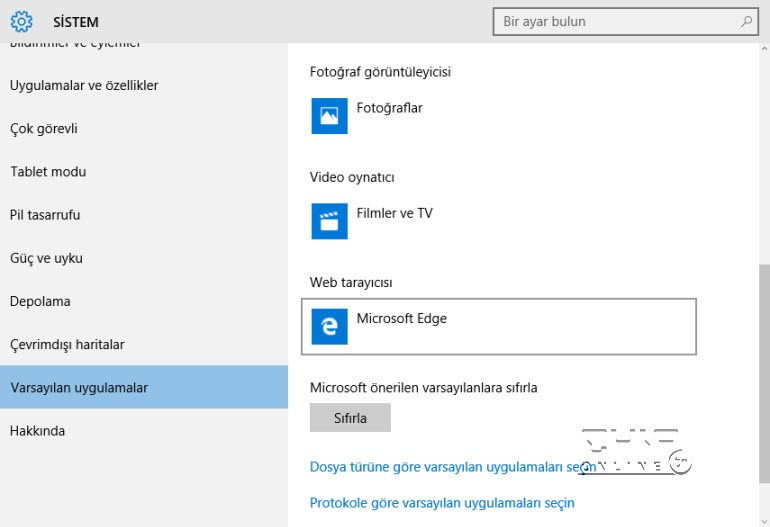Screen dimensions: 770x527
Task: Choose default video player Filmler ve TV
Action: point(498,221)
